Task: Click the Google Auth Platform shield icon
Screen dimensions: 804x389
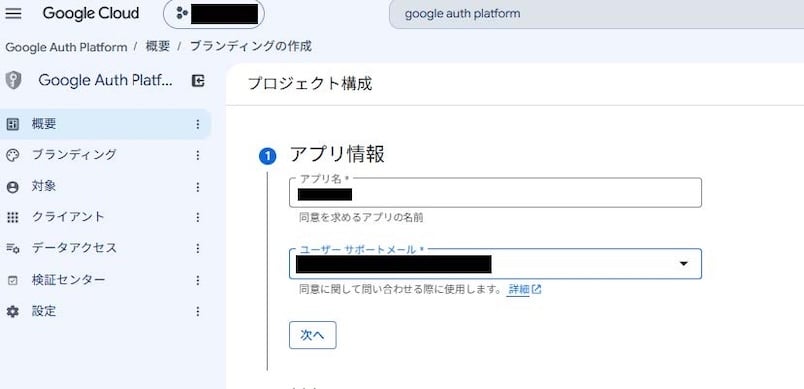Action: tap(13, 80)
